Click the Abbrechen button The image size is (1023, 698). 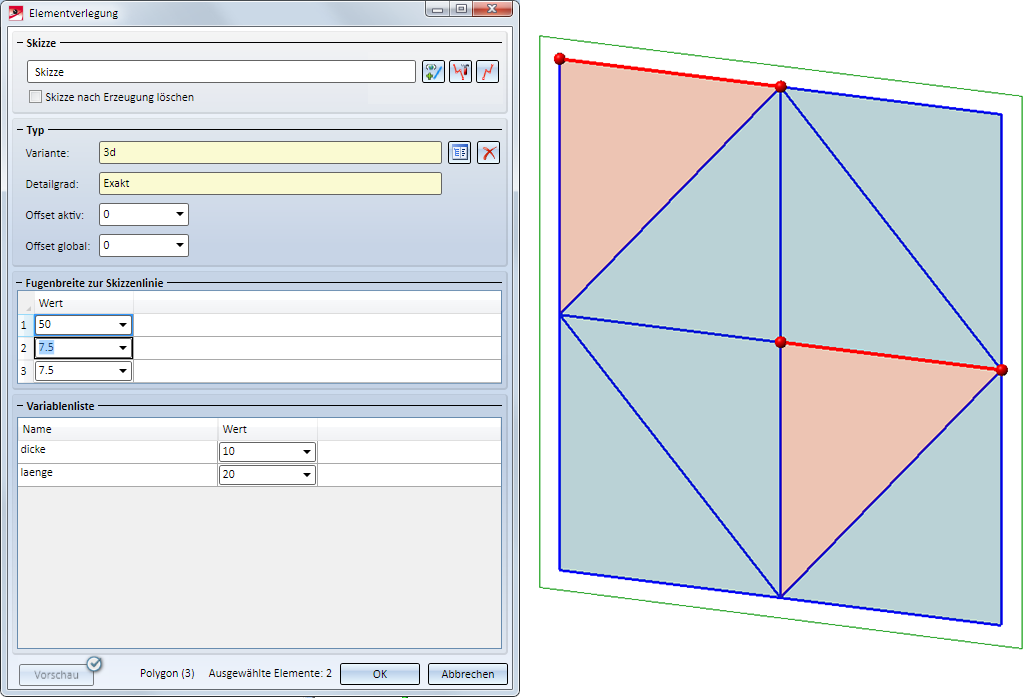tap(467, 674)
